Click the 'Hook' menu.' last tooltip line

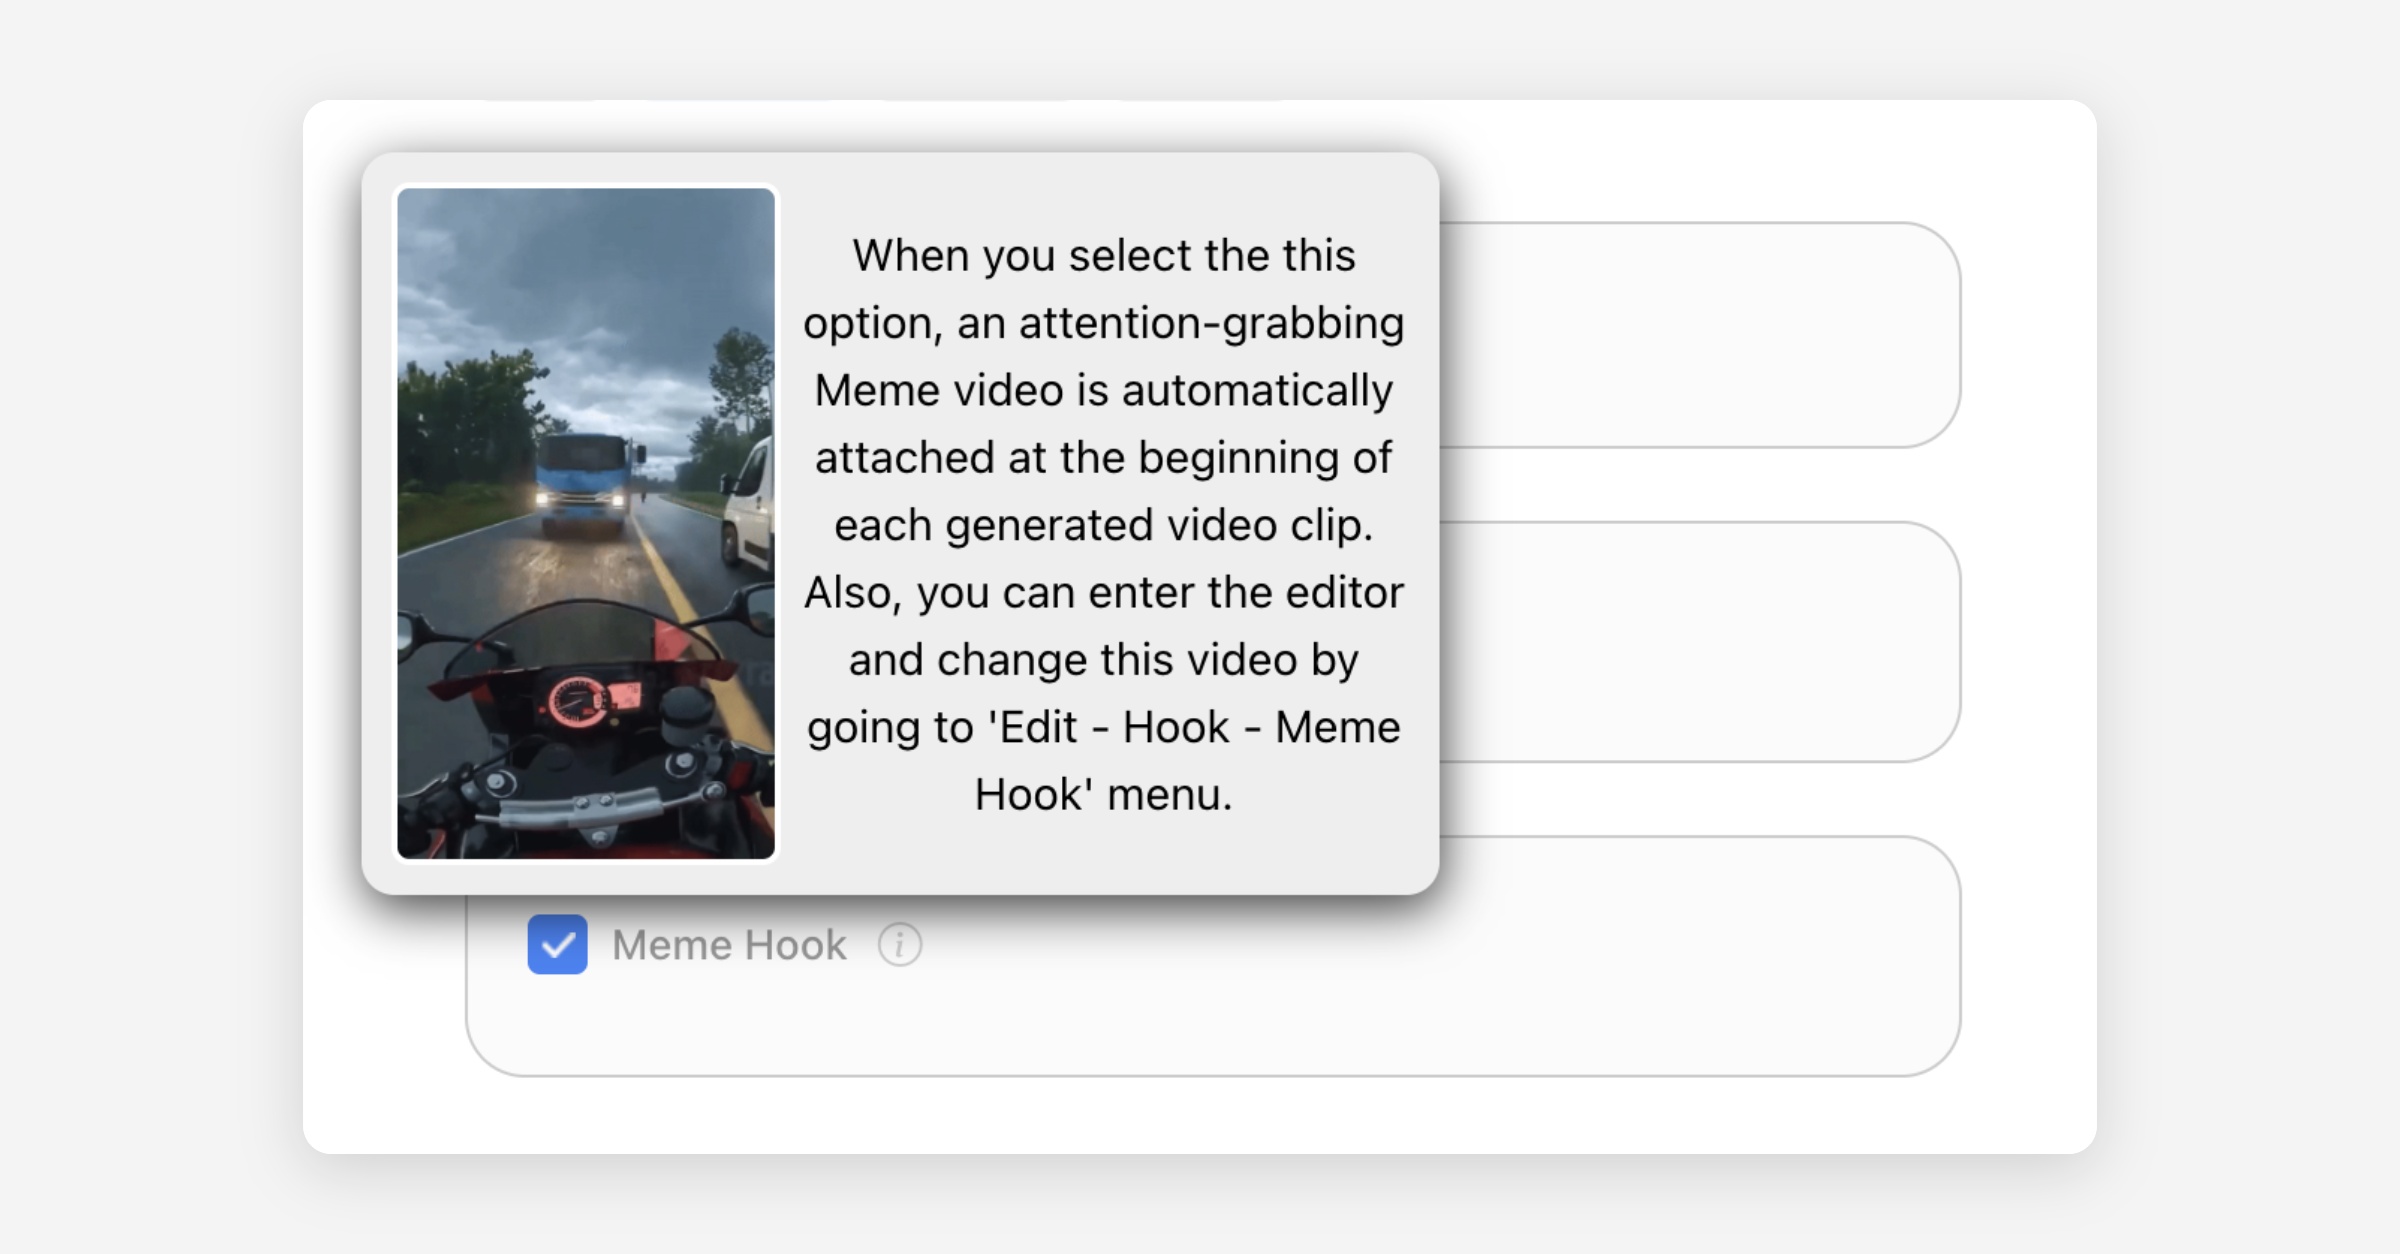click(1103, 795)
